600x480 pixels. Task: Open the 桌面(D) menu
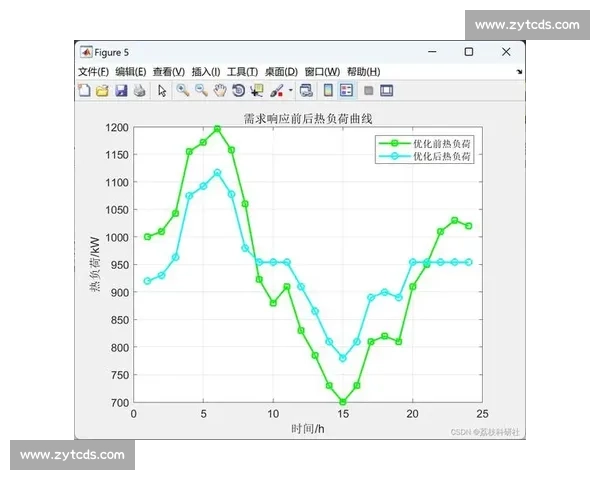[x=281, y=72]
